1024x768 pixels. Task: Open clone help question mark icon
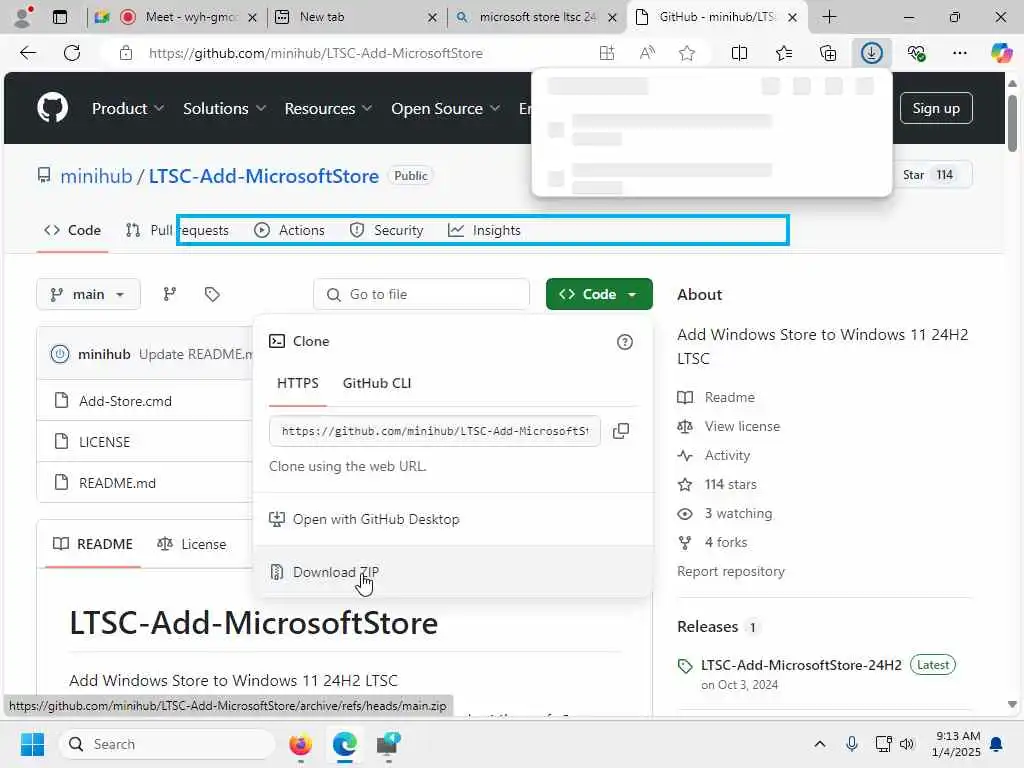[624, 342]
